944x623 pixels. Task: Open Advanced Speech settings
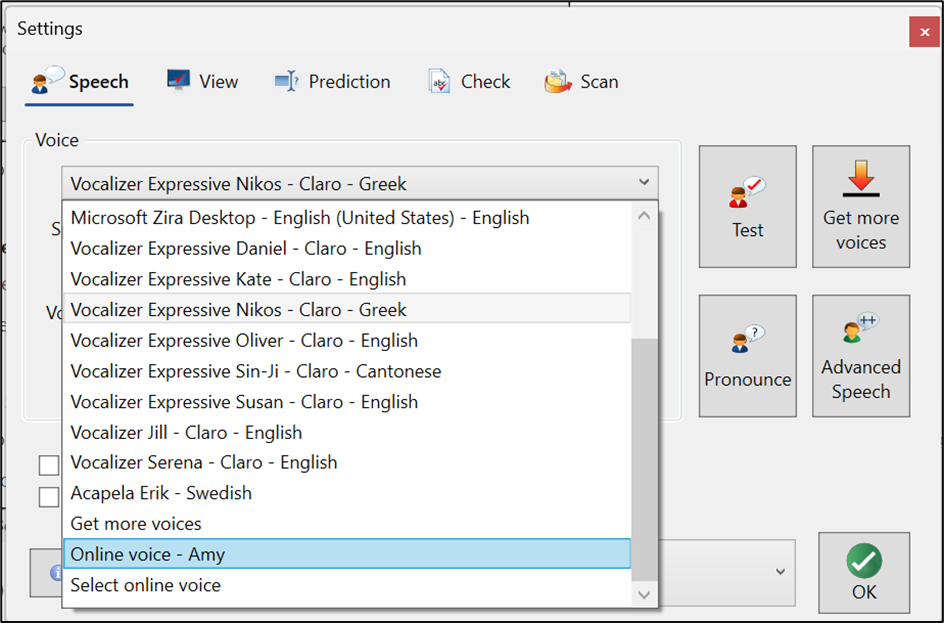(861, 356)
